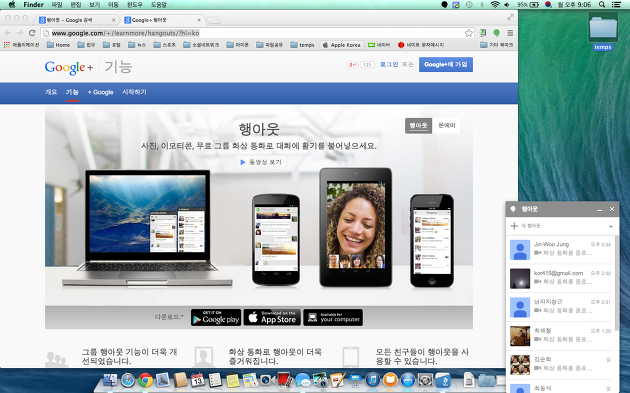Screen dimensions: 630x393
Task: Click the Google Play download badge
Action: [x=216, y=317]
